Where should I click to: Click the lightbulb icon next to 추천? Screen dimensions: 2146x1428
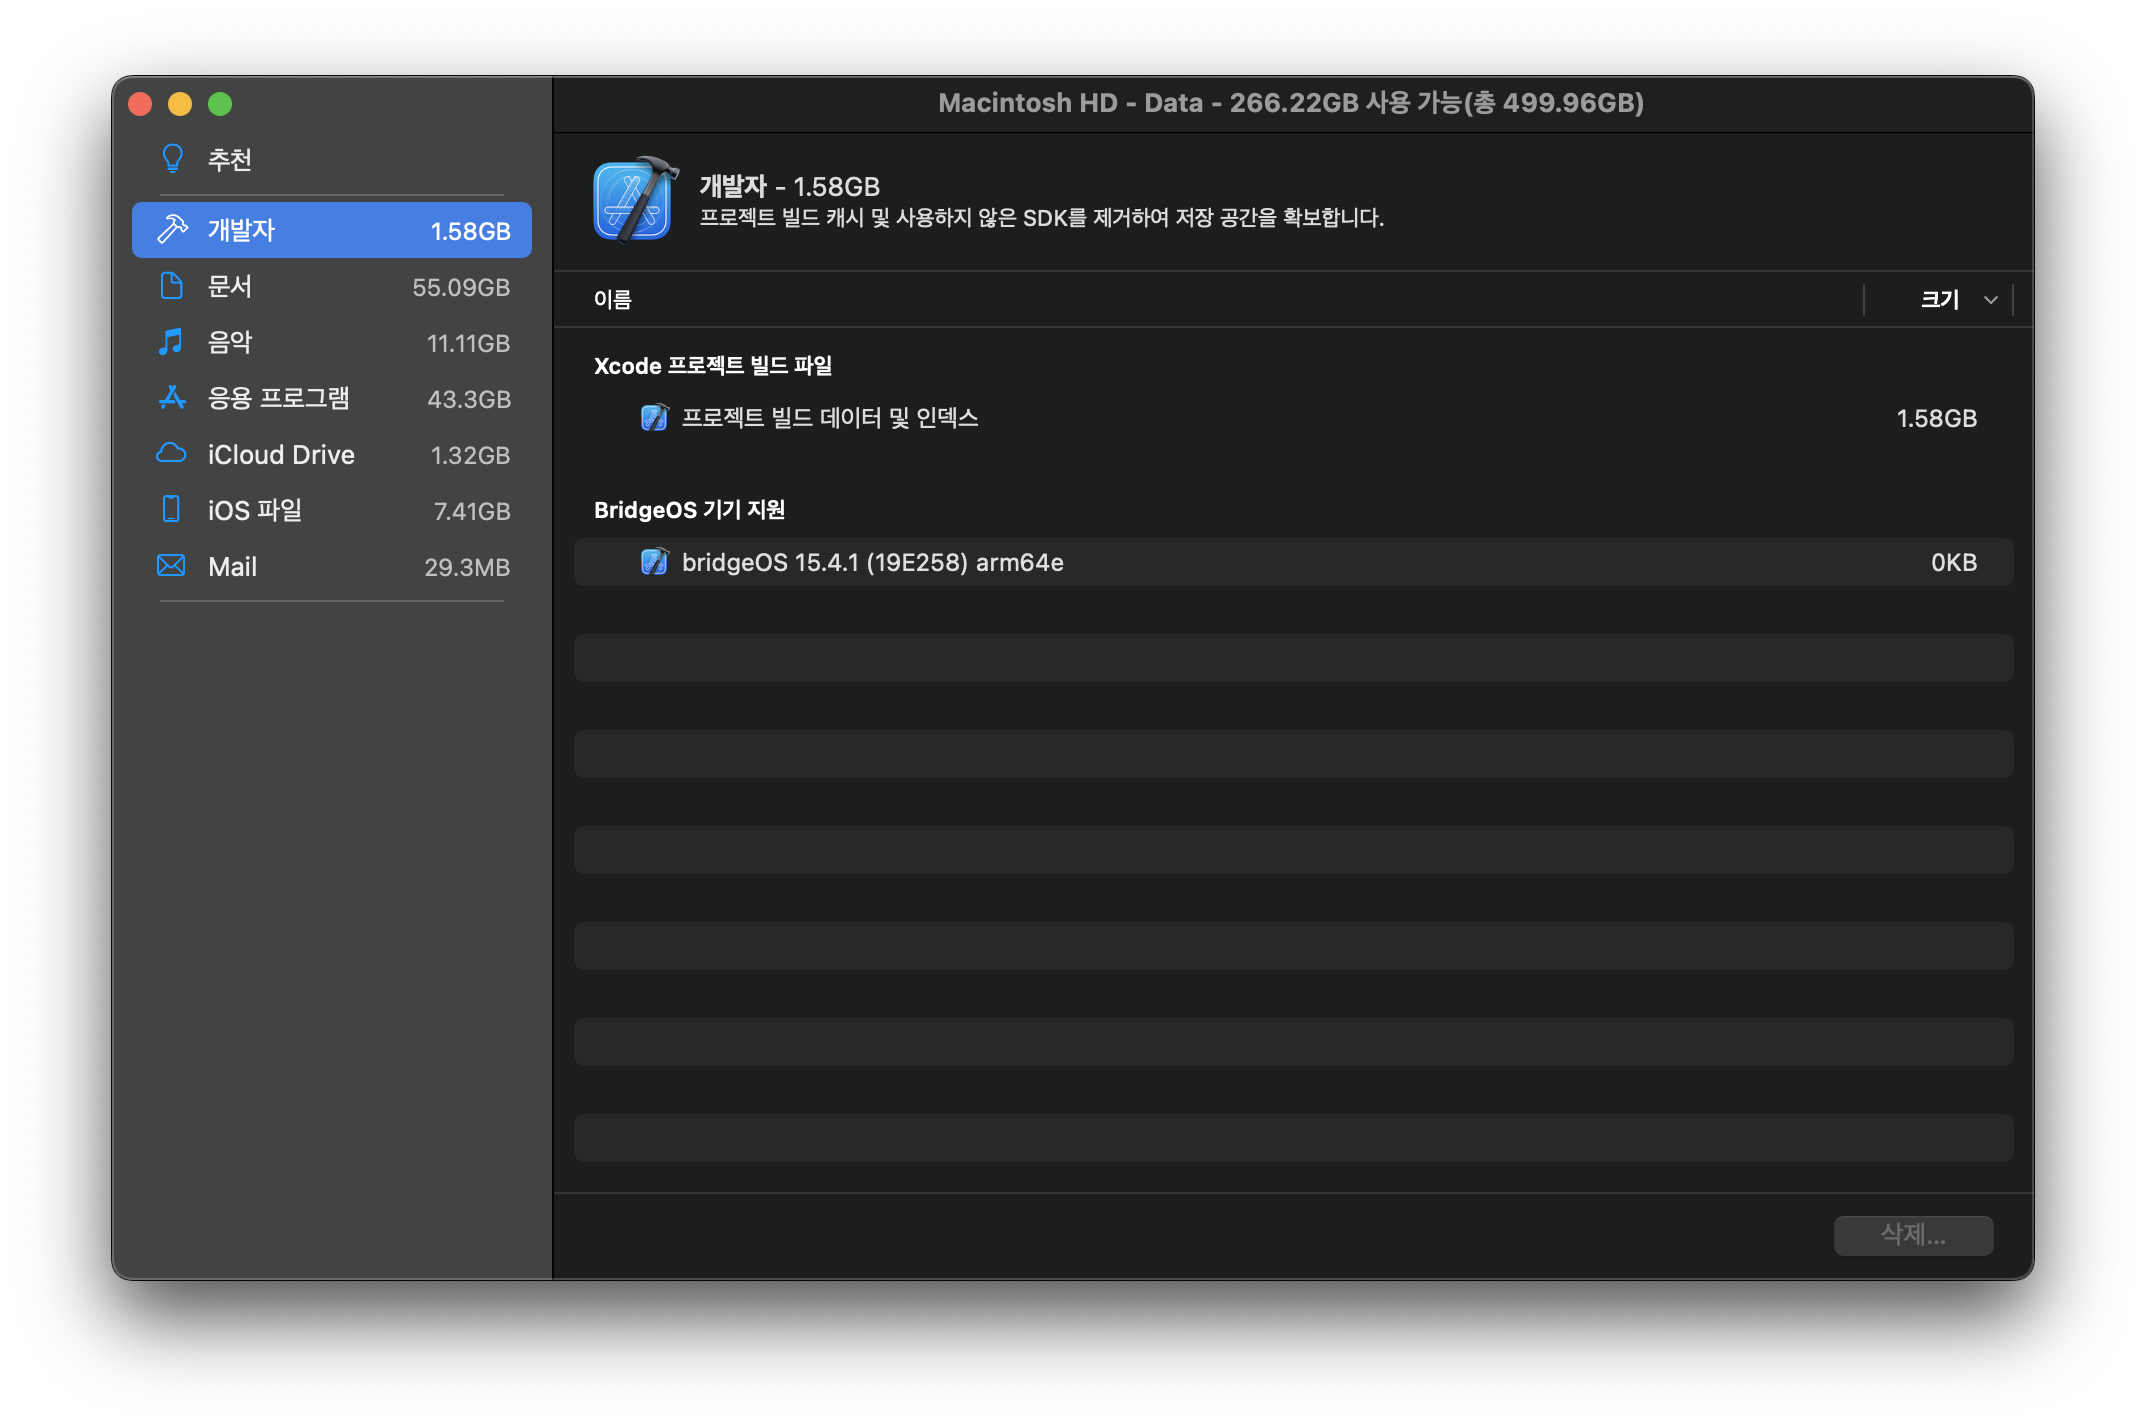click(172, 159)
